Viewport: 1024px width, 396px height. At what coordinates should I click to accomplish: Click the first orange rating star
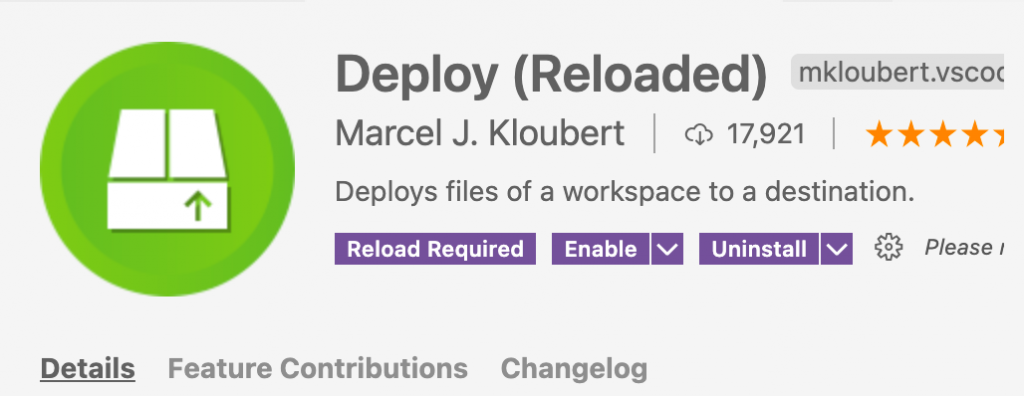879,135
